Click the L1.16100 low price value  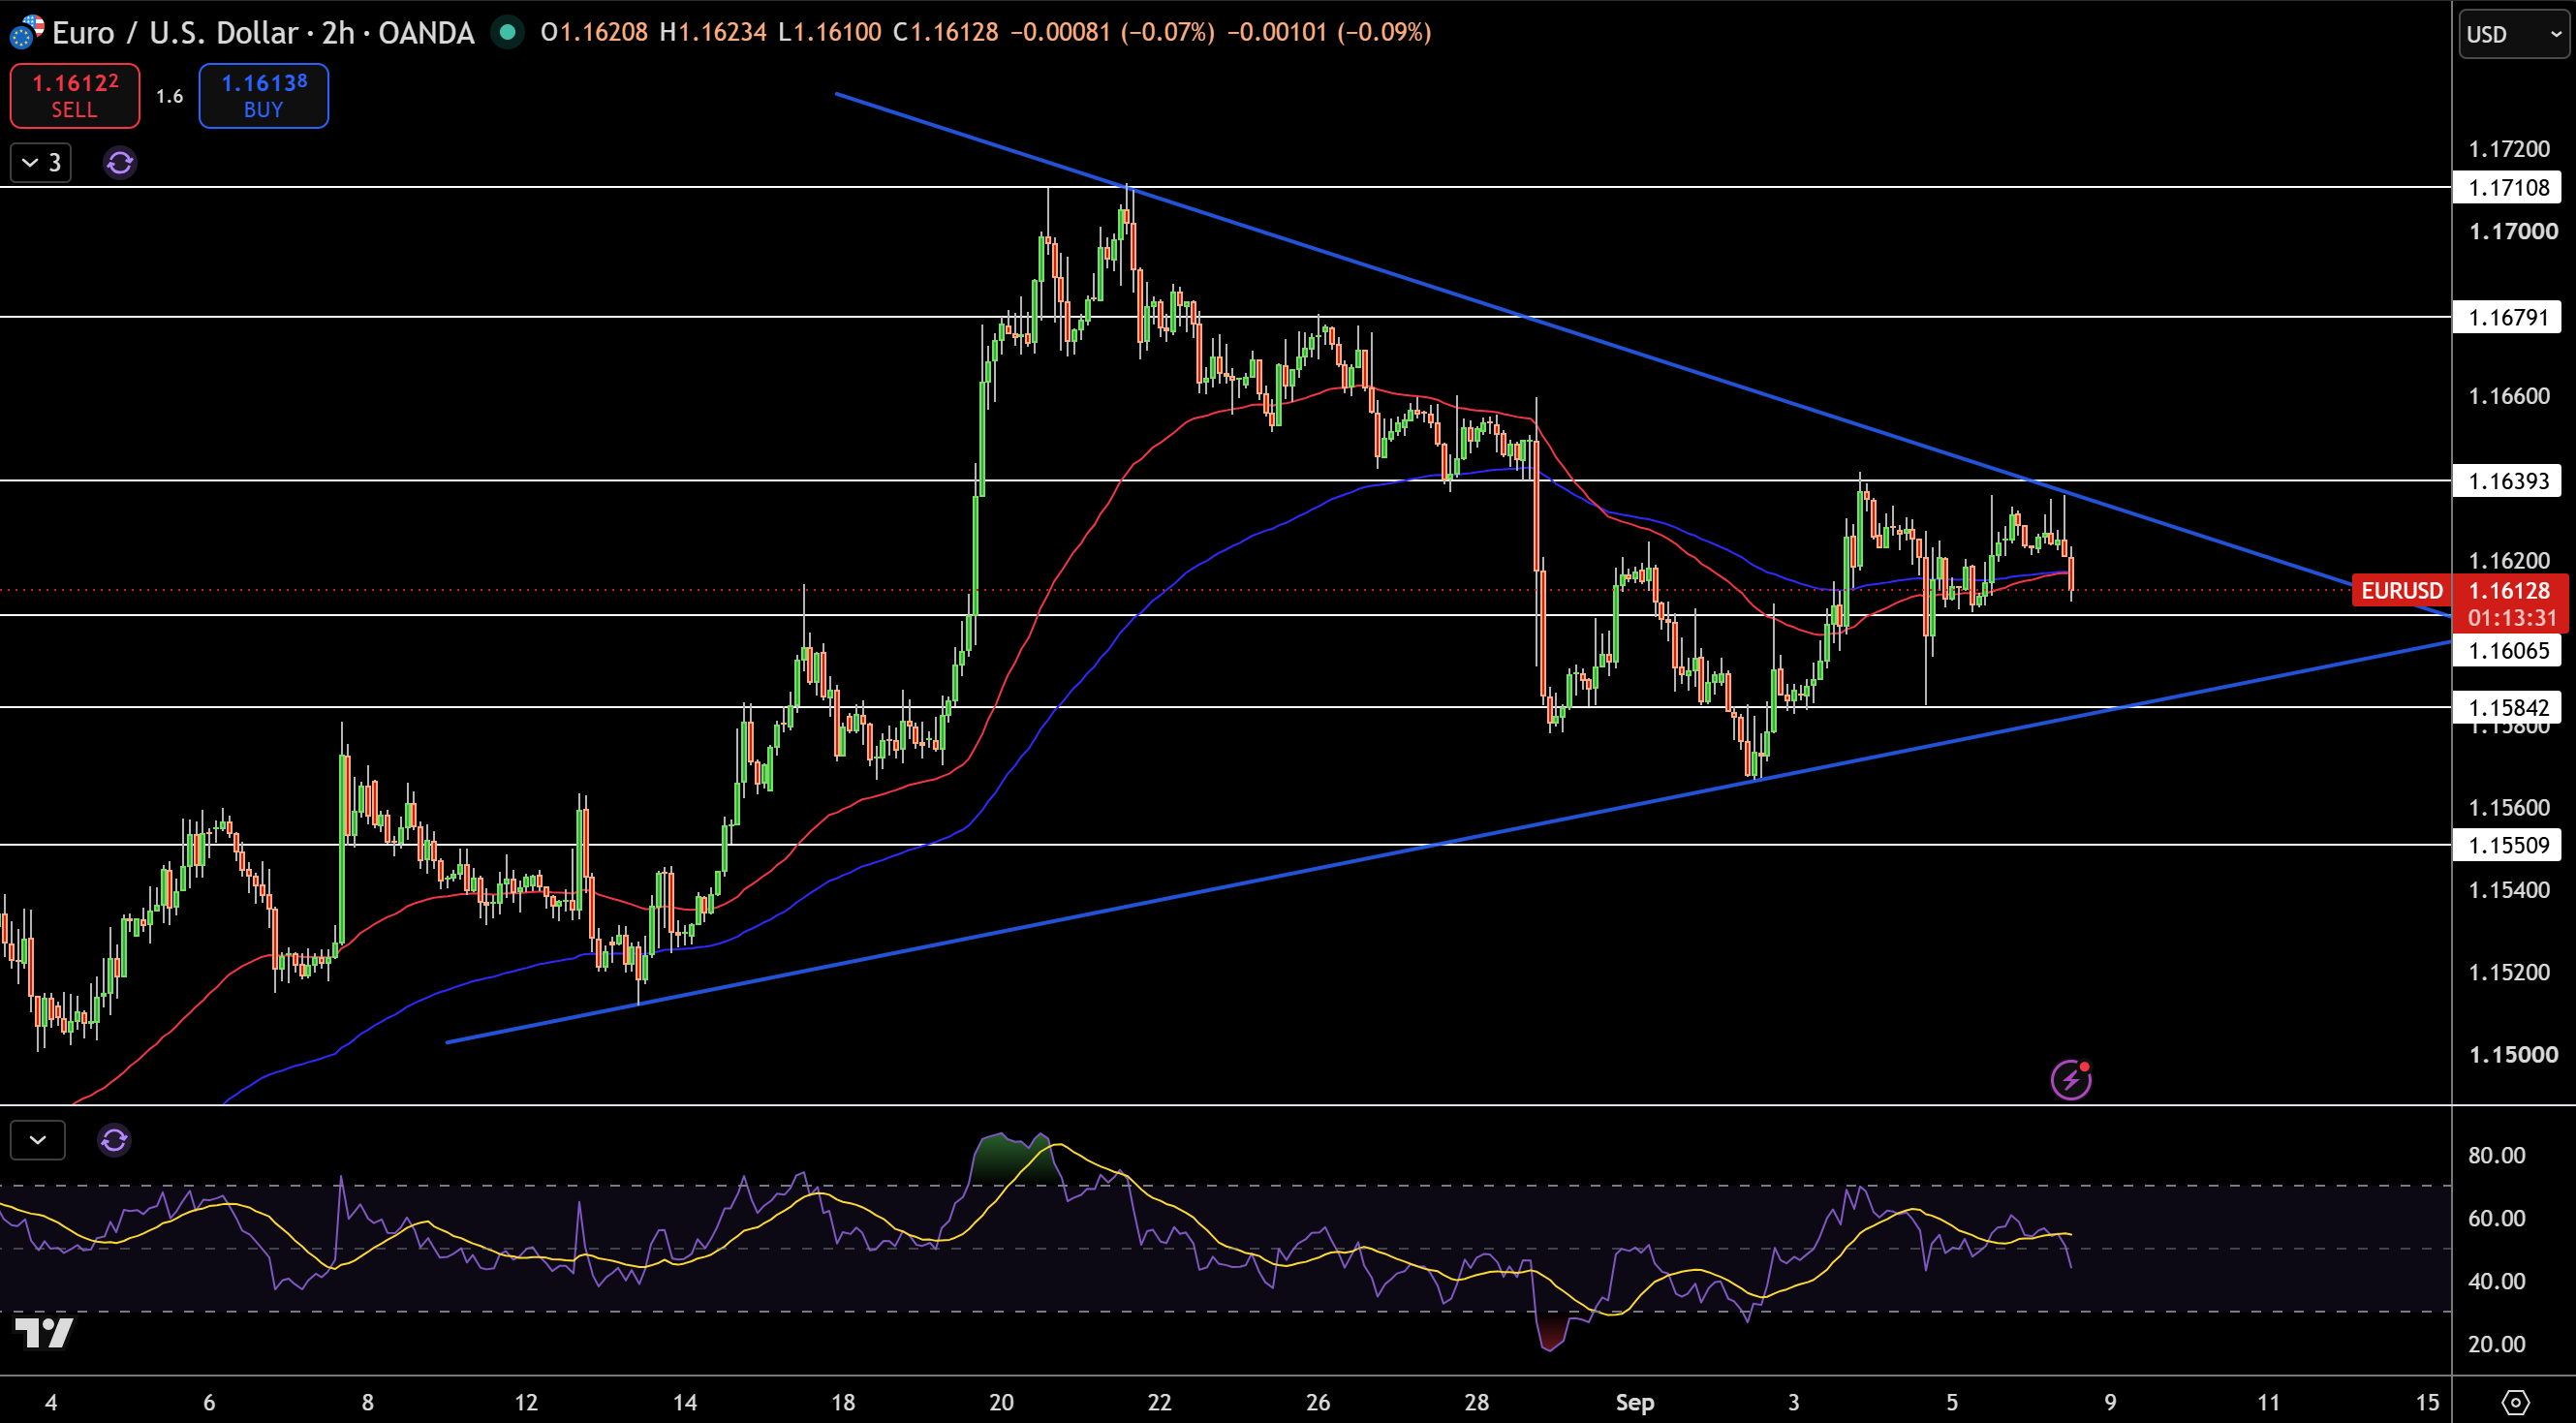pos(829,32)
